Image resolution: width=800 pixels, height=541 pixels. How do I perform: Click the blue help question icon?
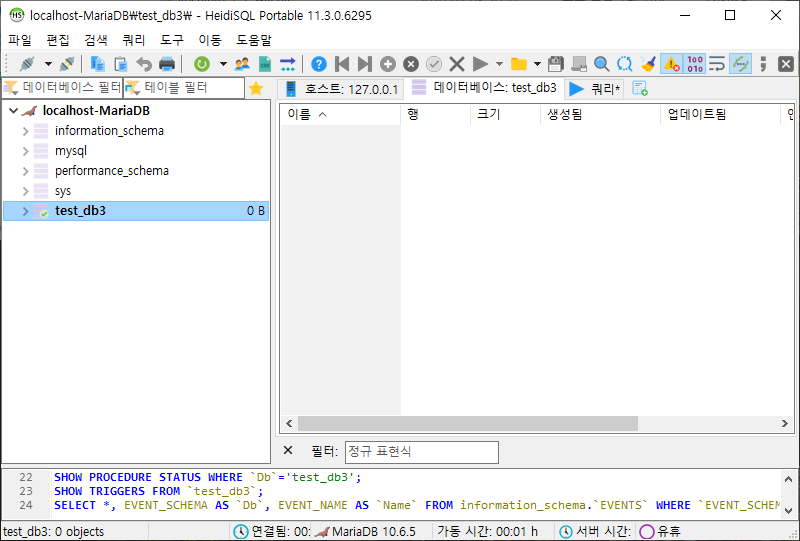tap(319, 64)
